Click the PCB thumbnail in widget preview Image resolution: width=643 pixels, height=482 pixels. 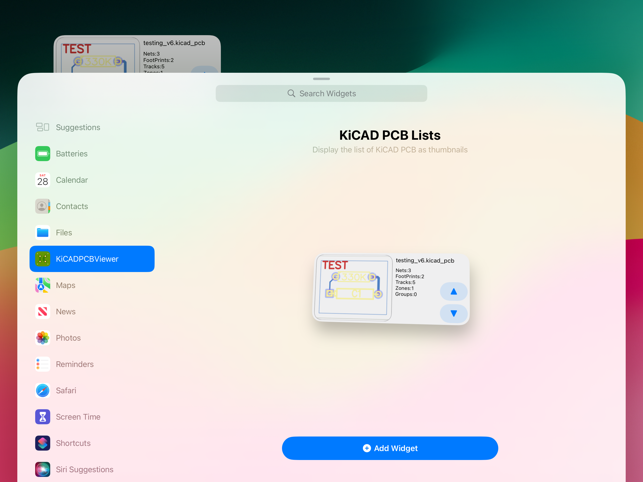(x=353, y=288)
